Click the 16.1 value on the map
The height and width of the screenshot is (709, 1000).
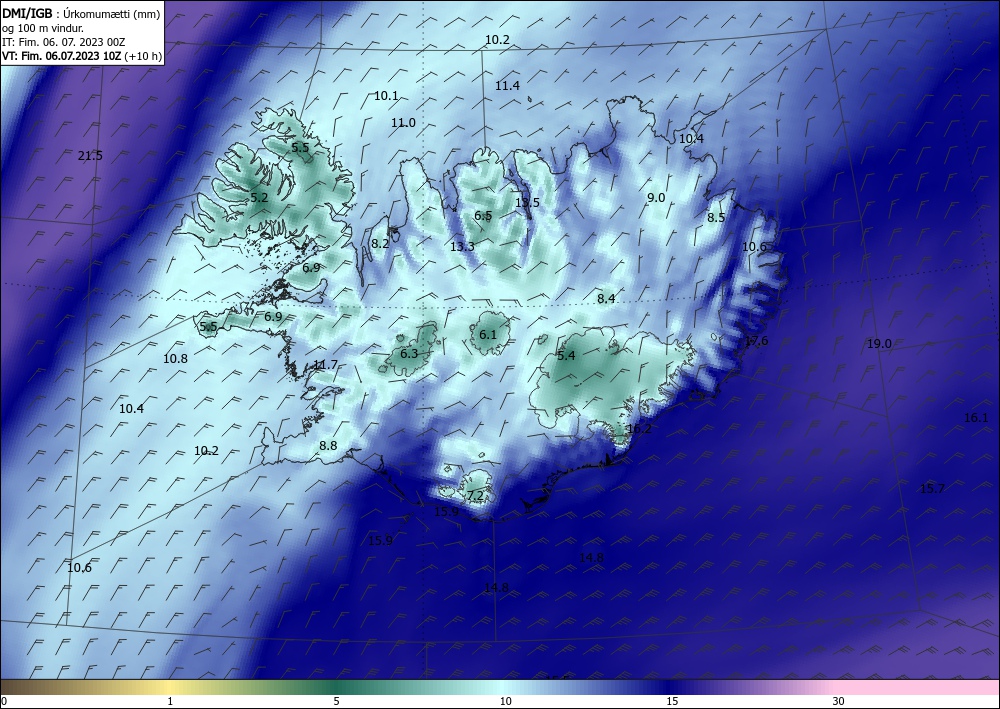[x=976, y=418]
